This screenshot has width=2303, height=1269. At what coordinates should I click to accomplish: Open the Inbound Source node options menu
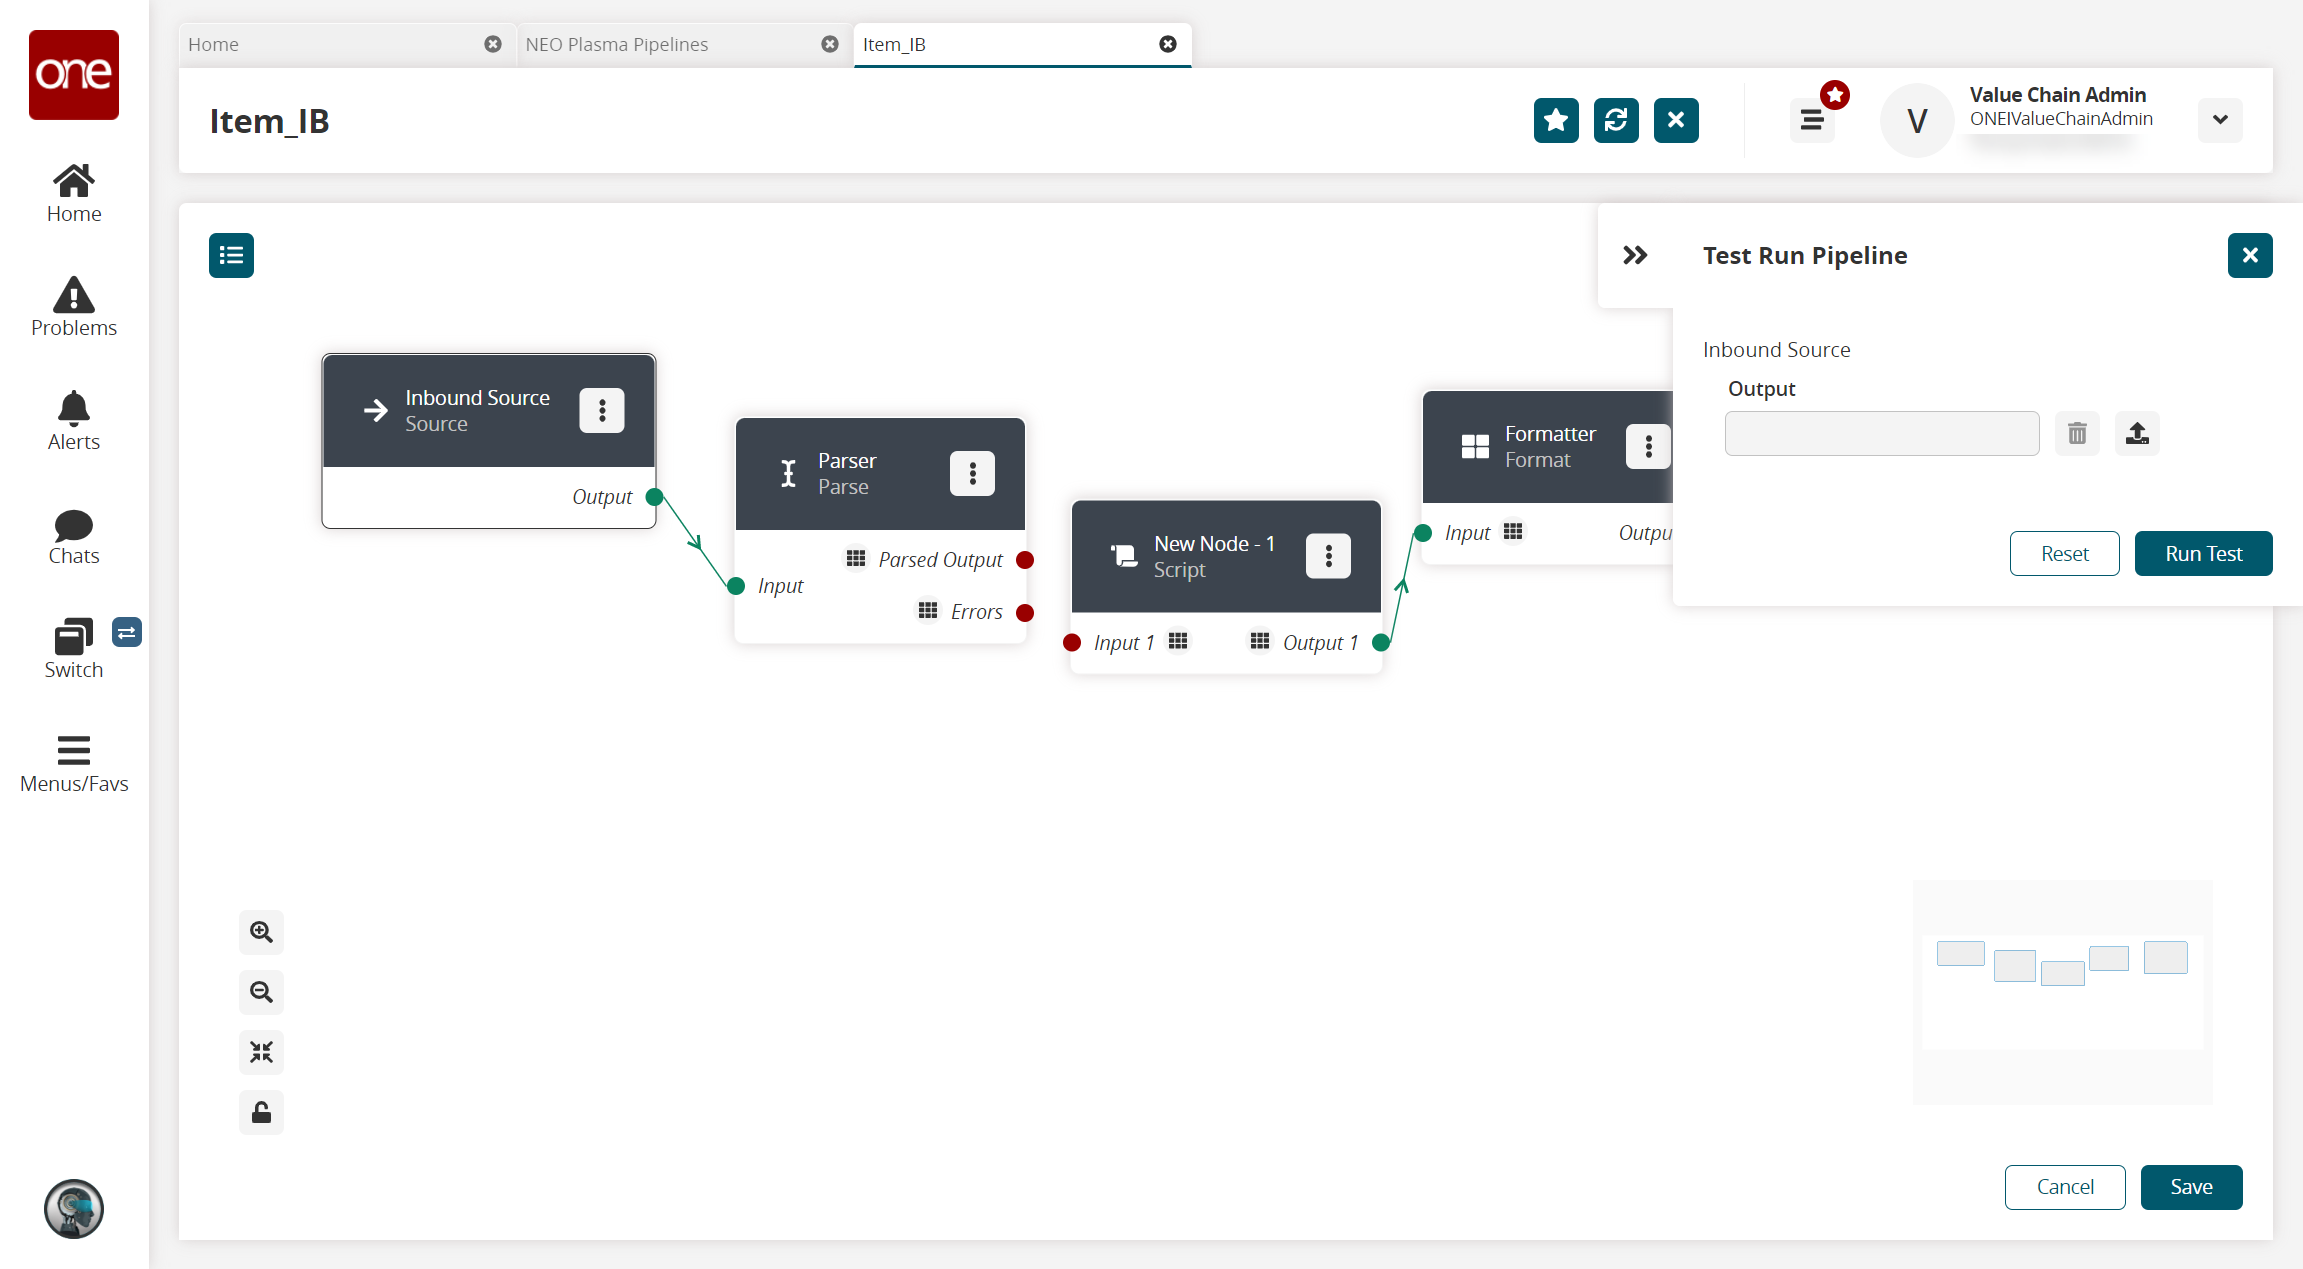[x=602, y=410]
